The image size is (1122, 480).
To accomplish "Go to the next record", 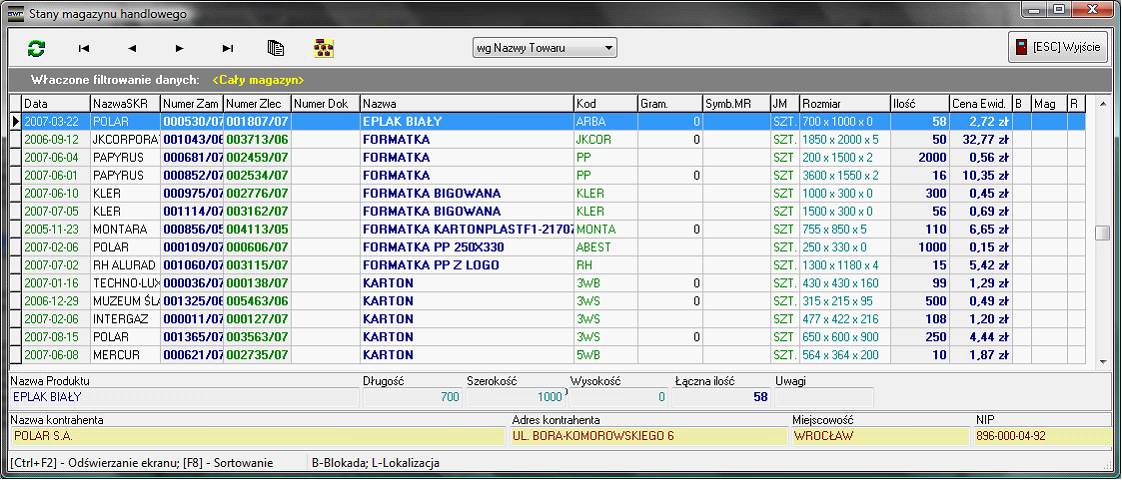I will coord(180,48).
